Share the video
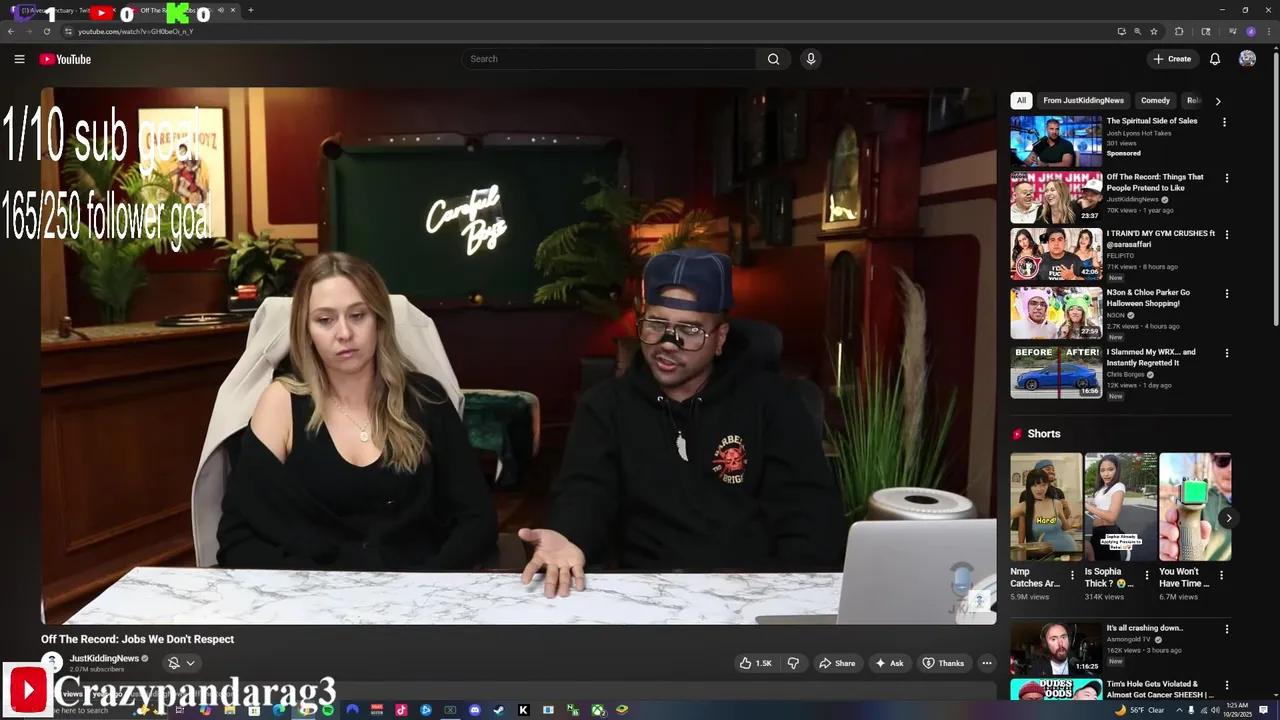Screen dimensions: 1280x720 [x=837, y=663]
